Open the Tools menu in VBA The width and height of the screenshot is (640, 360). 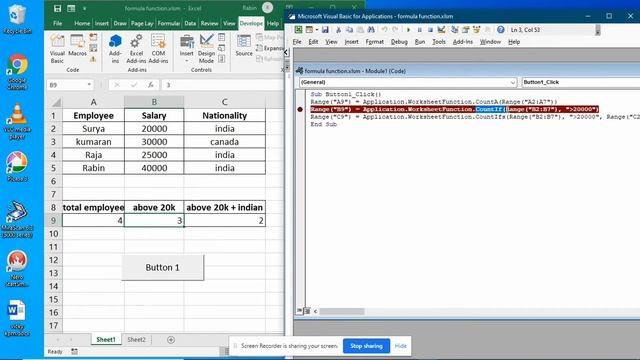(439, 42)
